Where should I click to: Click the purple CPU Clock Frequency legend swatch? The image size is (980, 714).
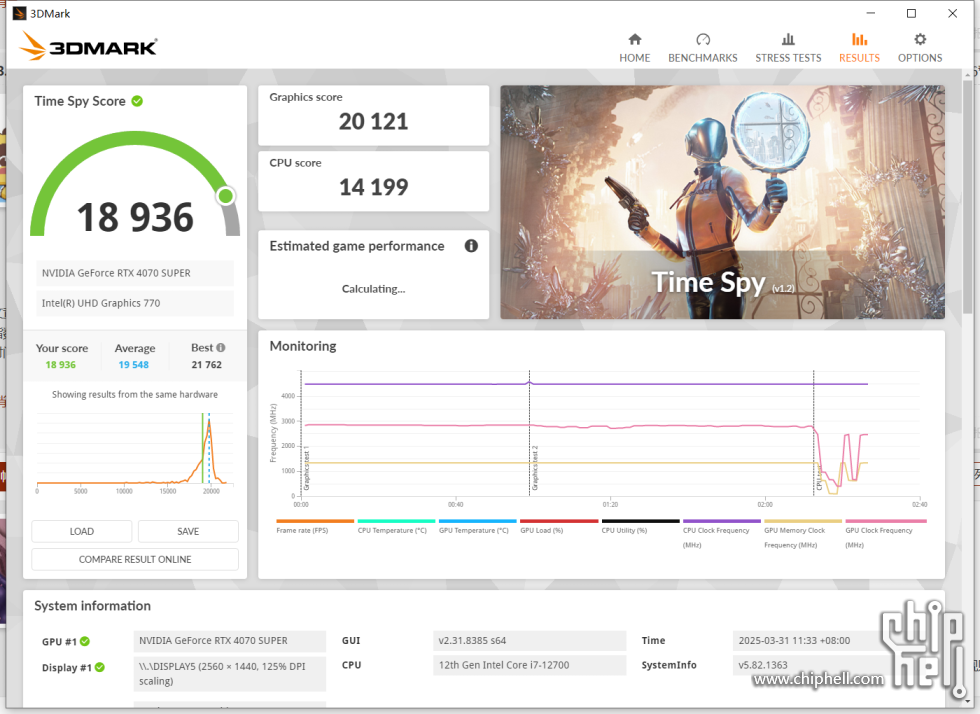[x=722, y=521]
